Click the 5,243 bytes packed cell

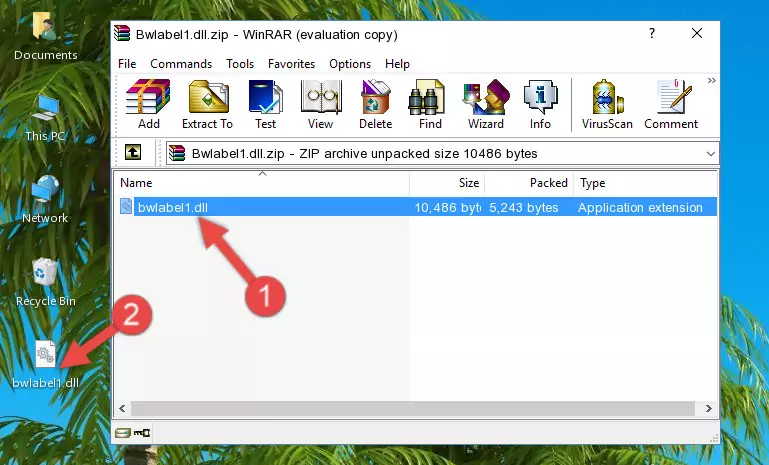click(524, 207)
